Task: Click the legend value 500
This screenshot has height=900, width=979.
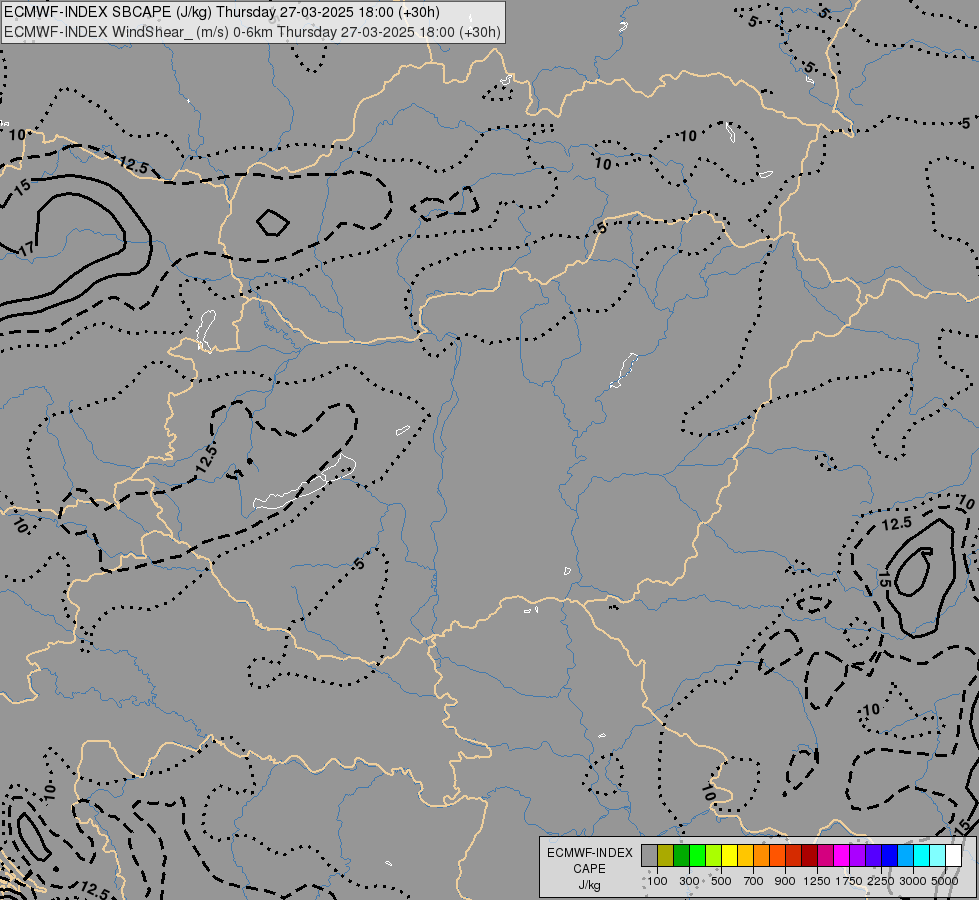Action: (x=721, y=881)
